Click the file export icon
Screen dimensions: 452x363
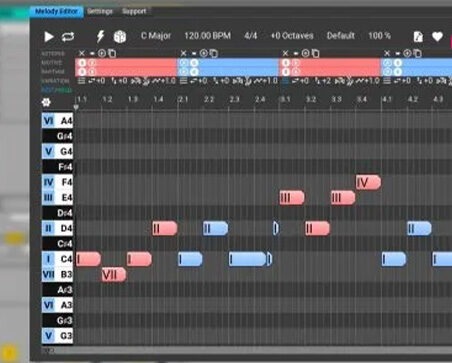(x=418, y=36)
